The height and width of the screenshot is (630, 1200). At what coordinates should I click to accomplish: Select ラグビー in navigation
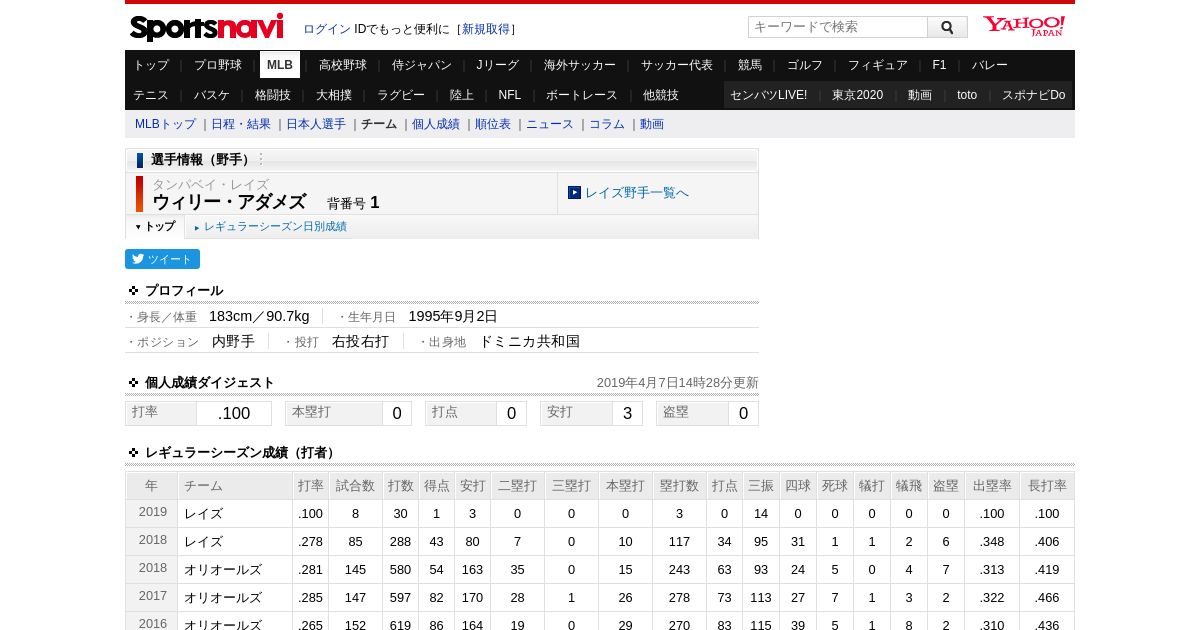401,95
